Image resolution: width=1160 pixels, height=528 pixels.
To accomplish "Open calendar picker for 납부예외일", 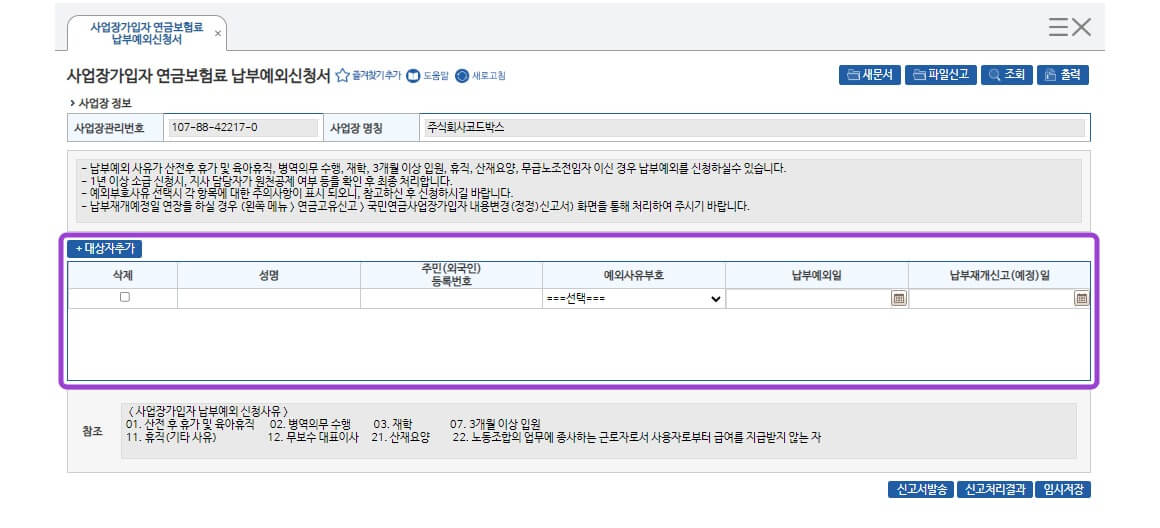I will coord(898,298).
